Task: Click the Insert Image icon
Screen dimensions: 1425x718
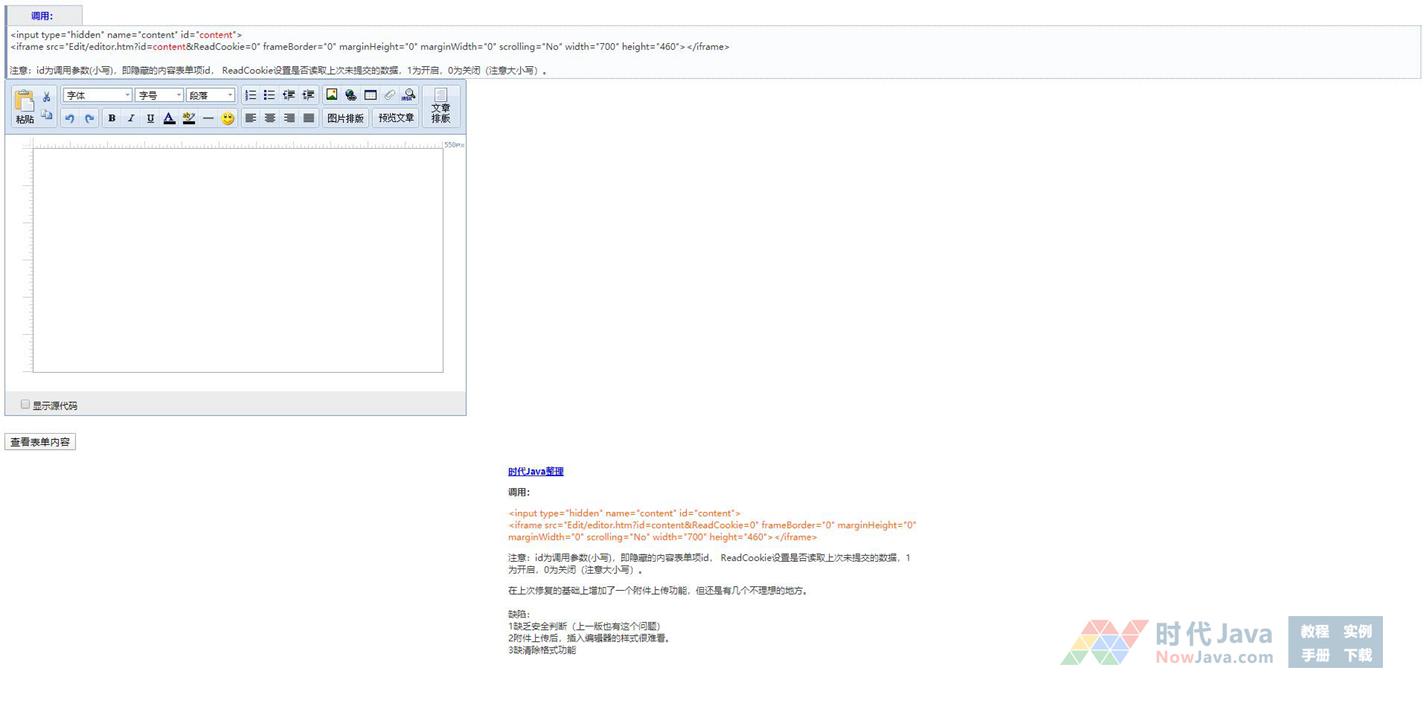Action: [332, 95]
